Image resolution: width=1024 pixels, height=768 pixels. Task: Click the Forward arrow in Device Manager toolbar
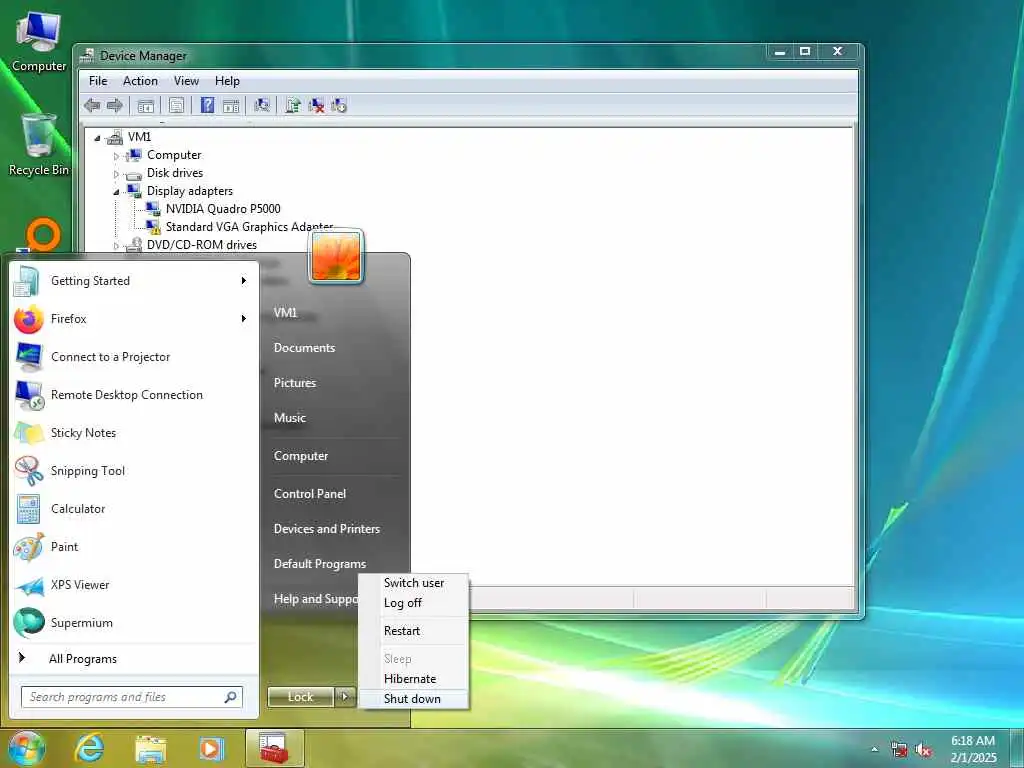pos(115,105)
